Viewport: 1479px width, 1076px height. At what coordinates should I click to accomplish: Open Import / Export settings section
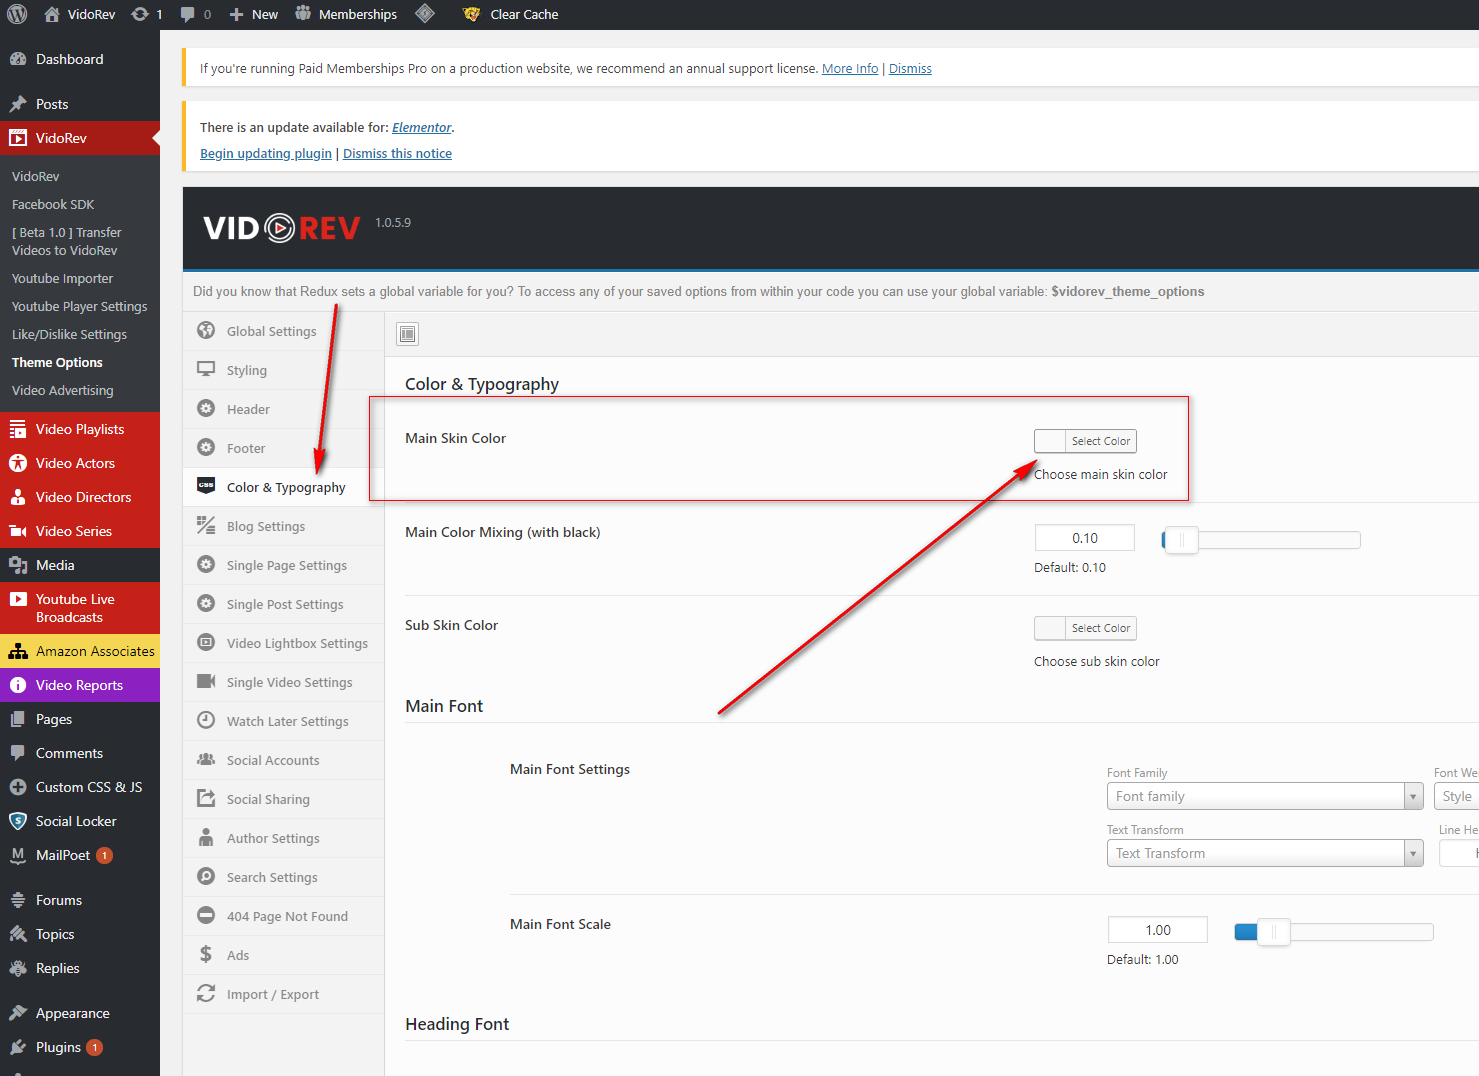[272, 995]
